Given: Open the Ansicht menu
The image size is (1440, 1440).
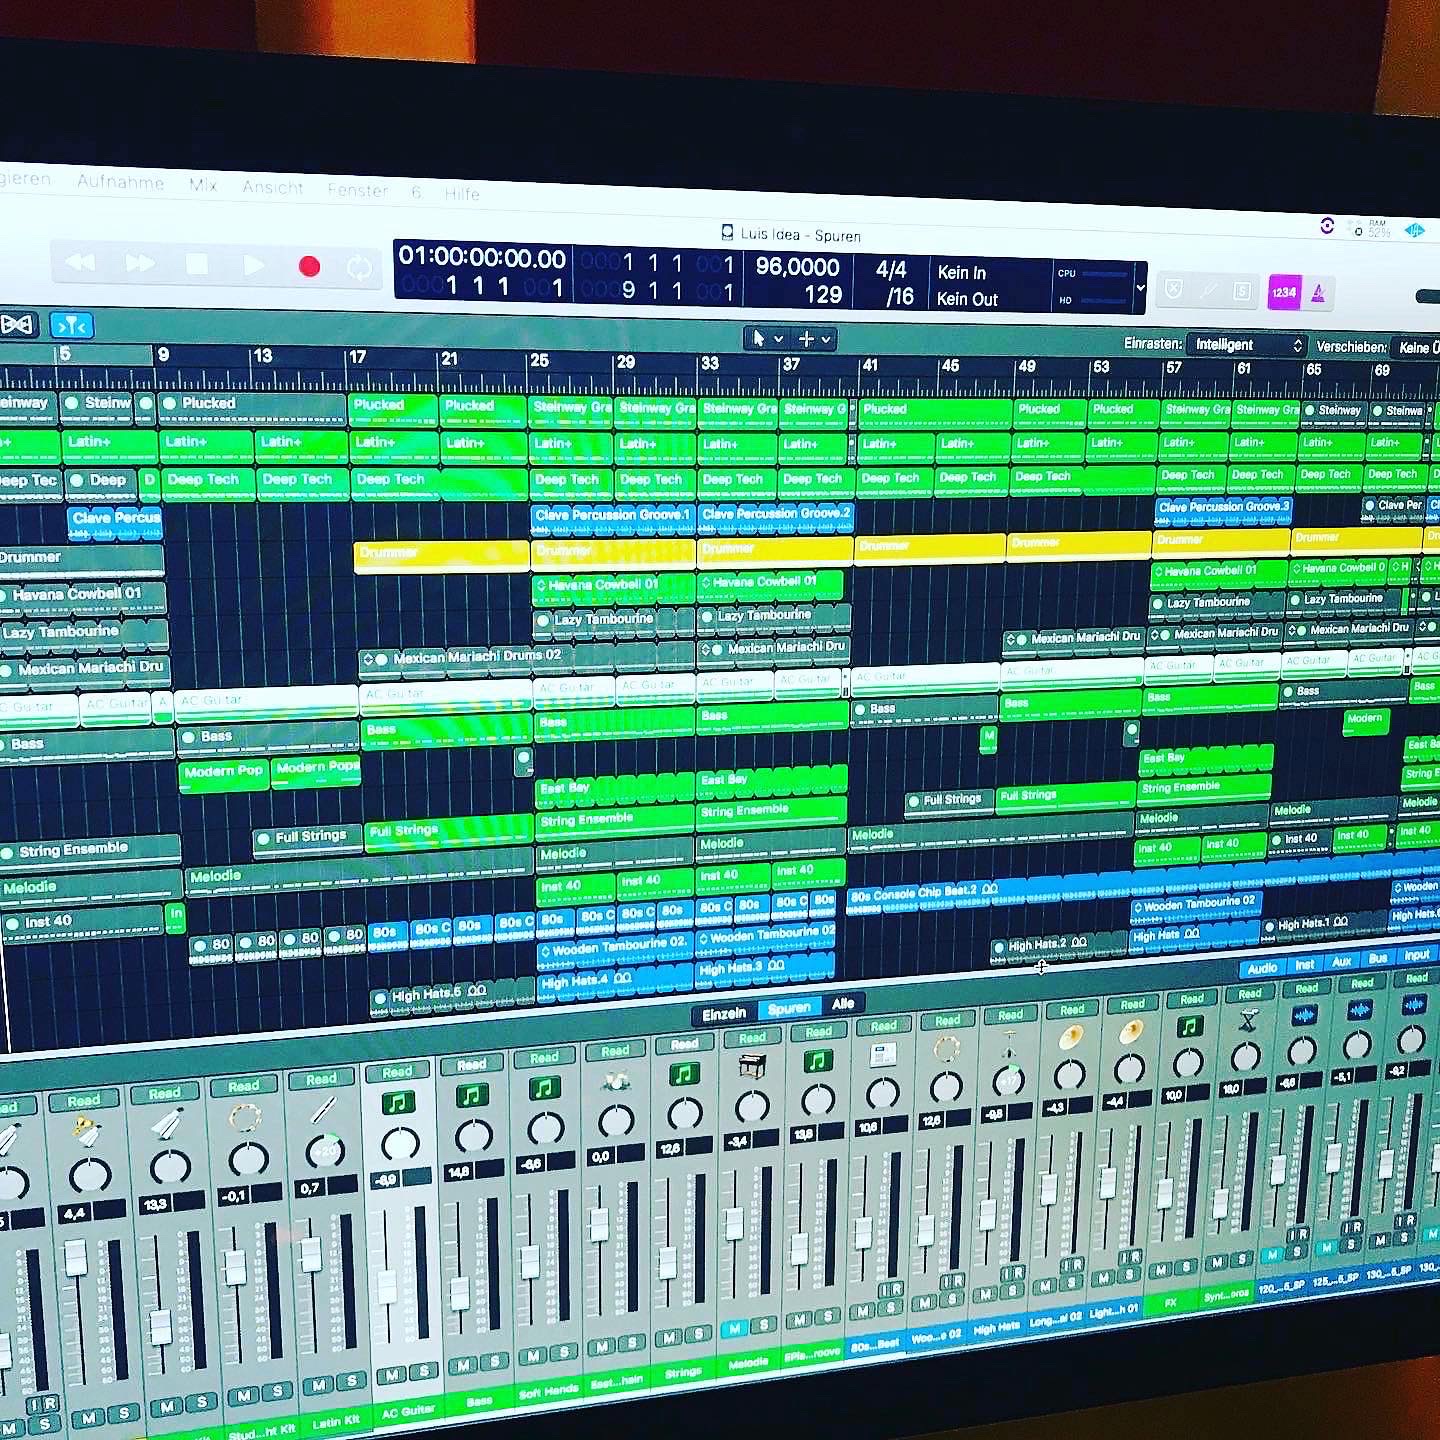Looking at the screenshot, I should click(x=272, y=187).
